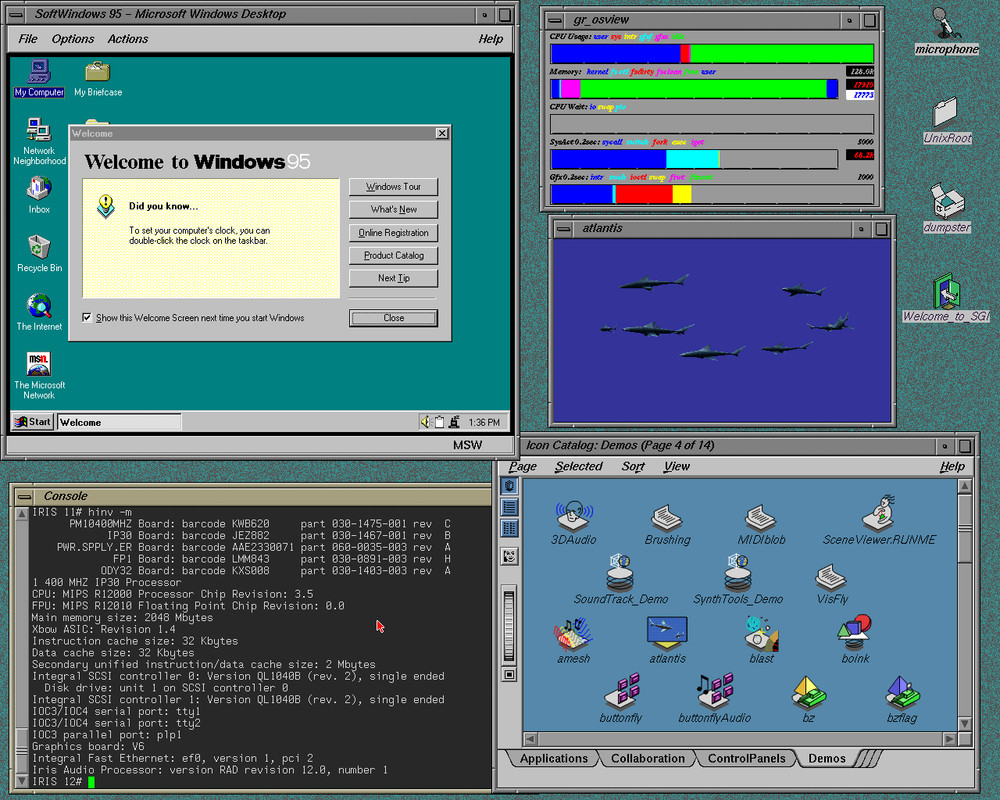Uncheck Show this Welcome Screen next time
Screen dimensions: 1000x800
[x=87, y=315]
